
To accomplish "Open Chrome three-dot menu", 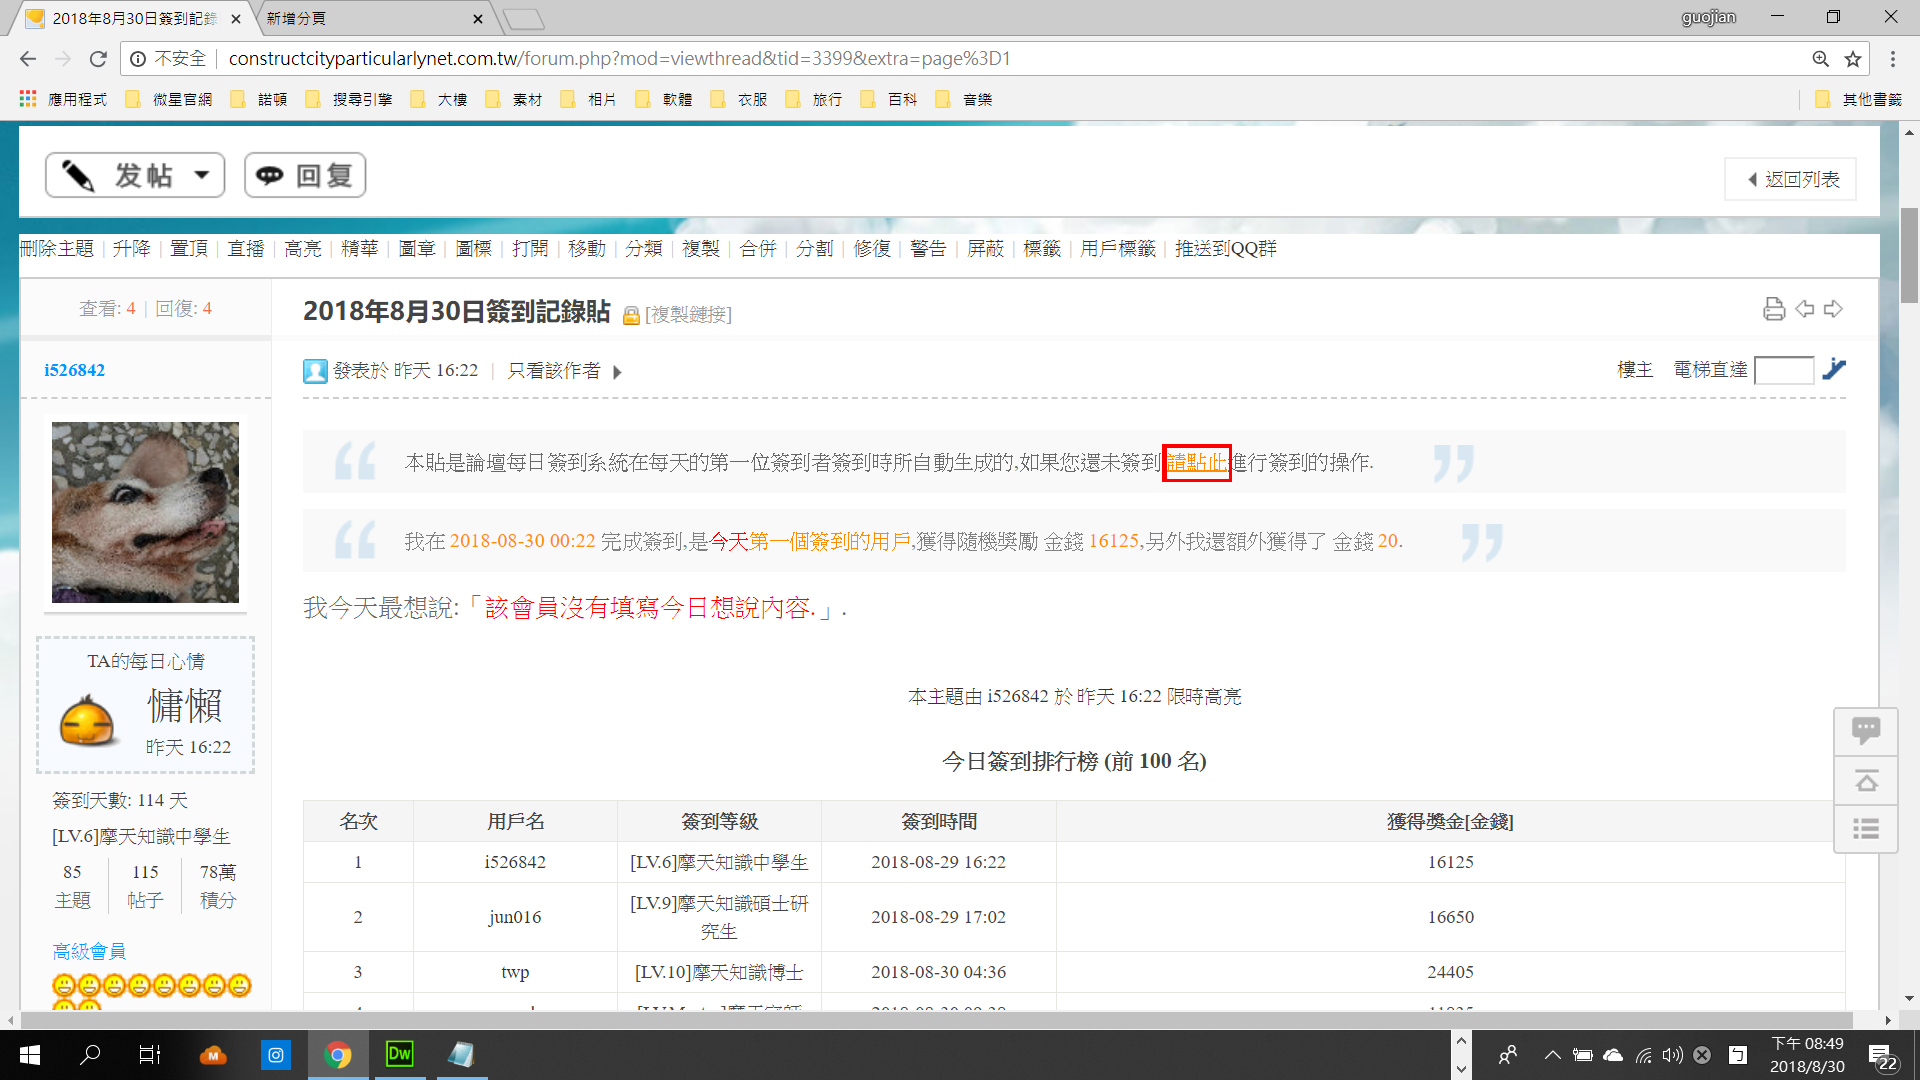I will click(1892, 59).
